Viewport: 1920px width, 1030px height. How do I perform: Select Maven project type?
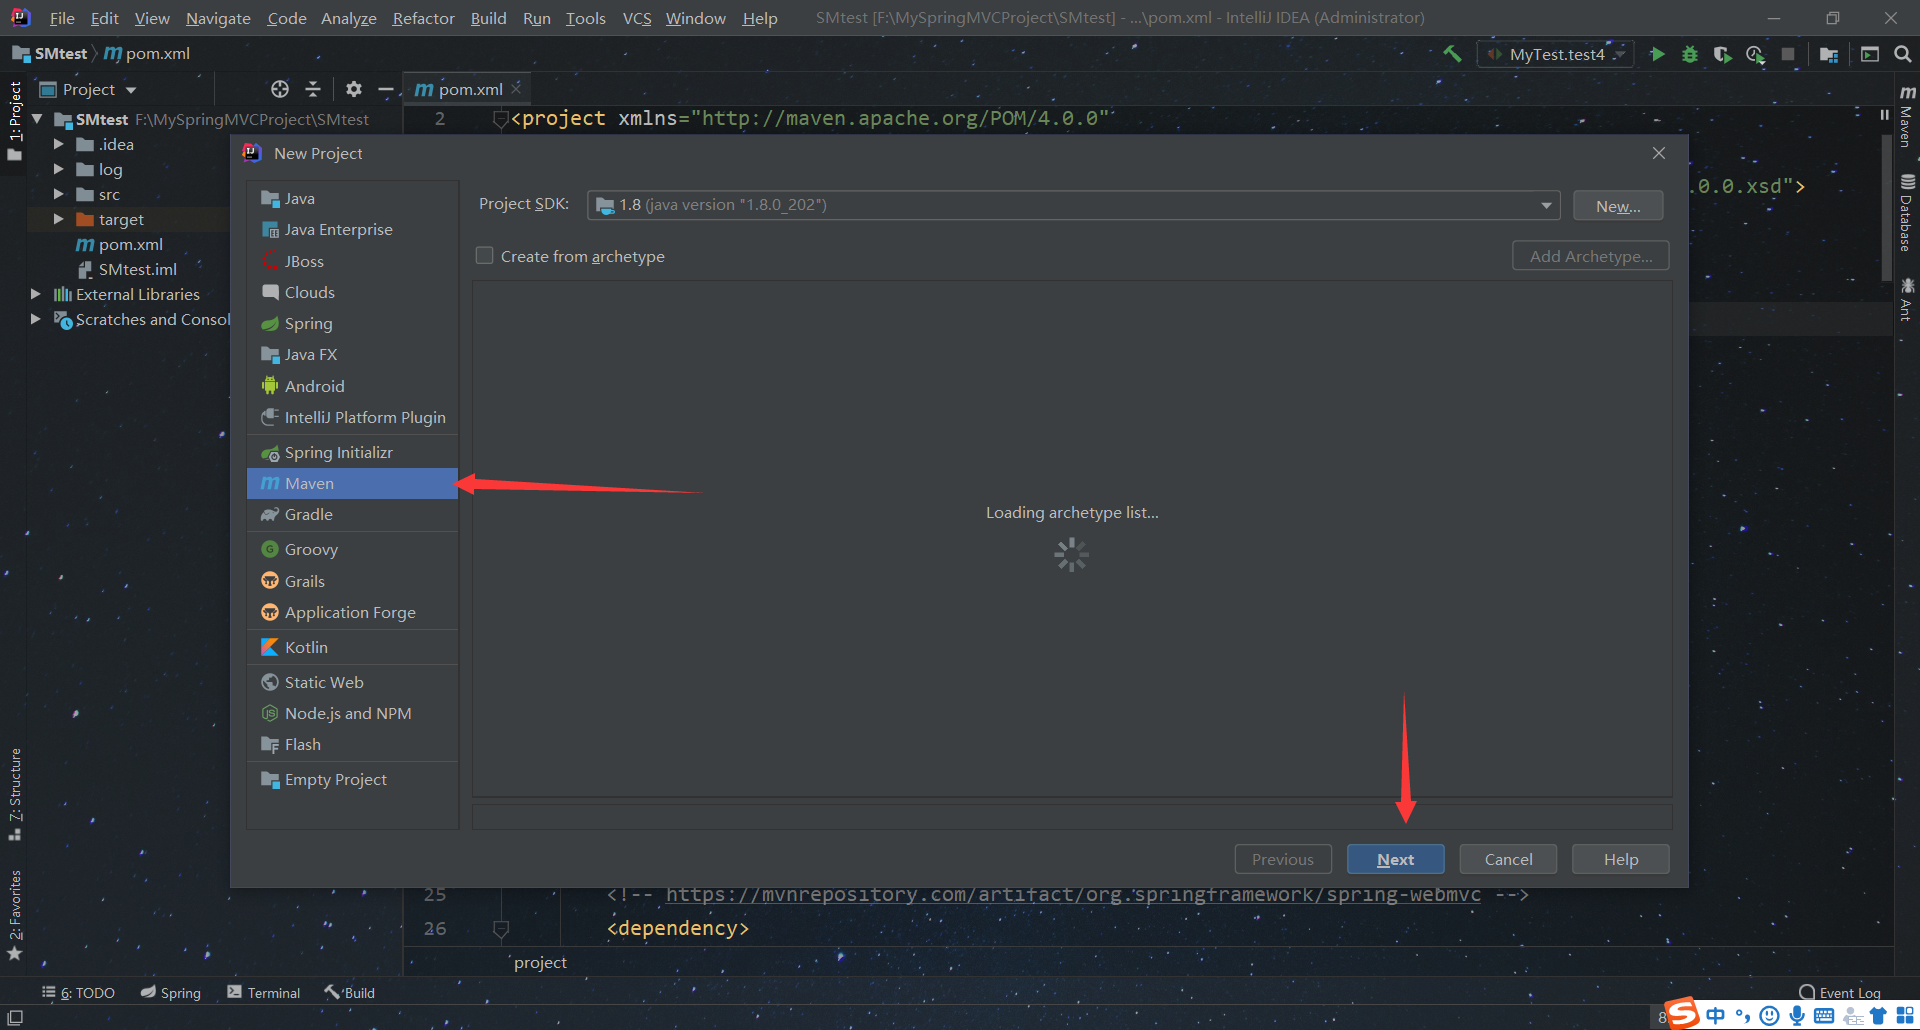click(x=352, y=483)
